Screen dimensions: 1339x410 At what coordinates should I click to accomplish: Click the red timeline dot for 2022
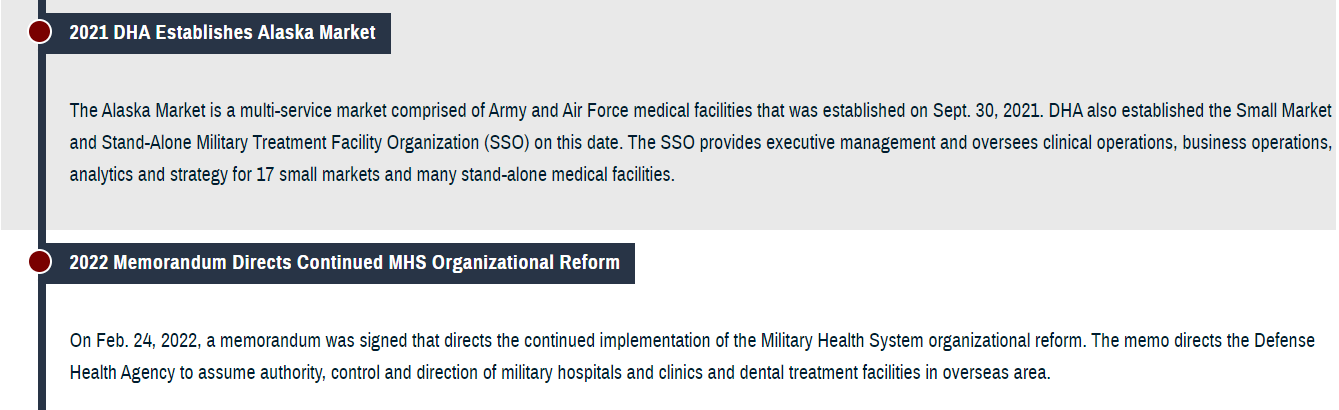point(39,262)
